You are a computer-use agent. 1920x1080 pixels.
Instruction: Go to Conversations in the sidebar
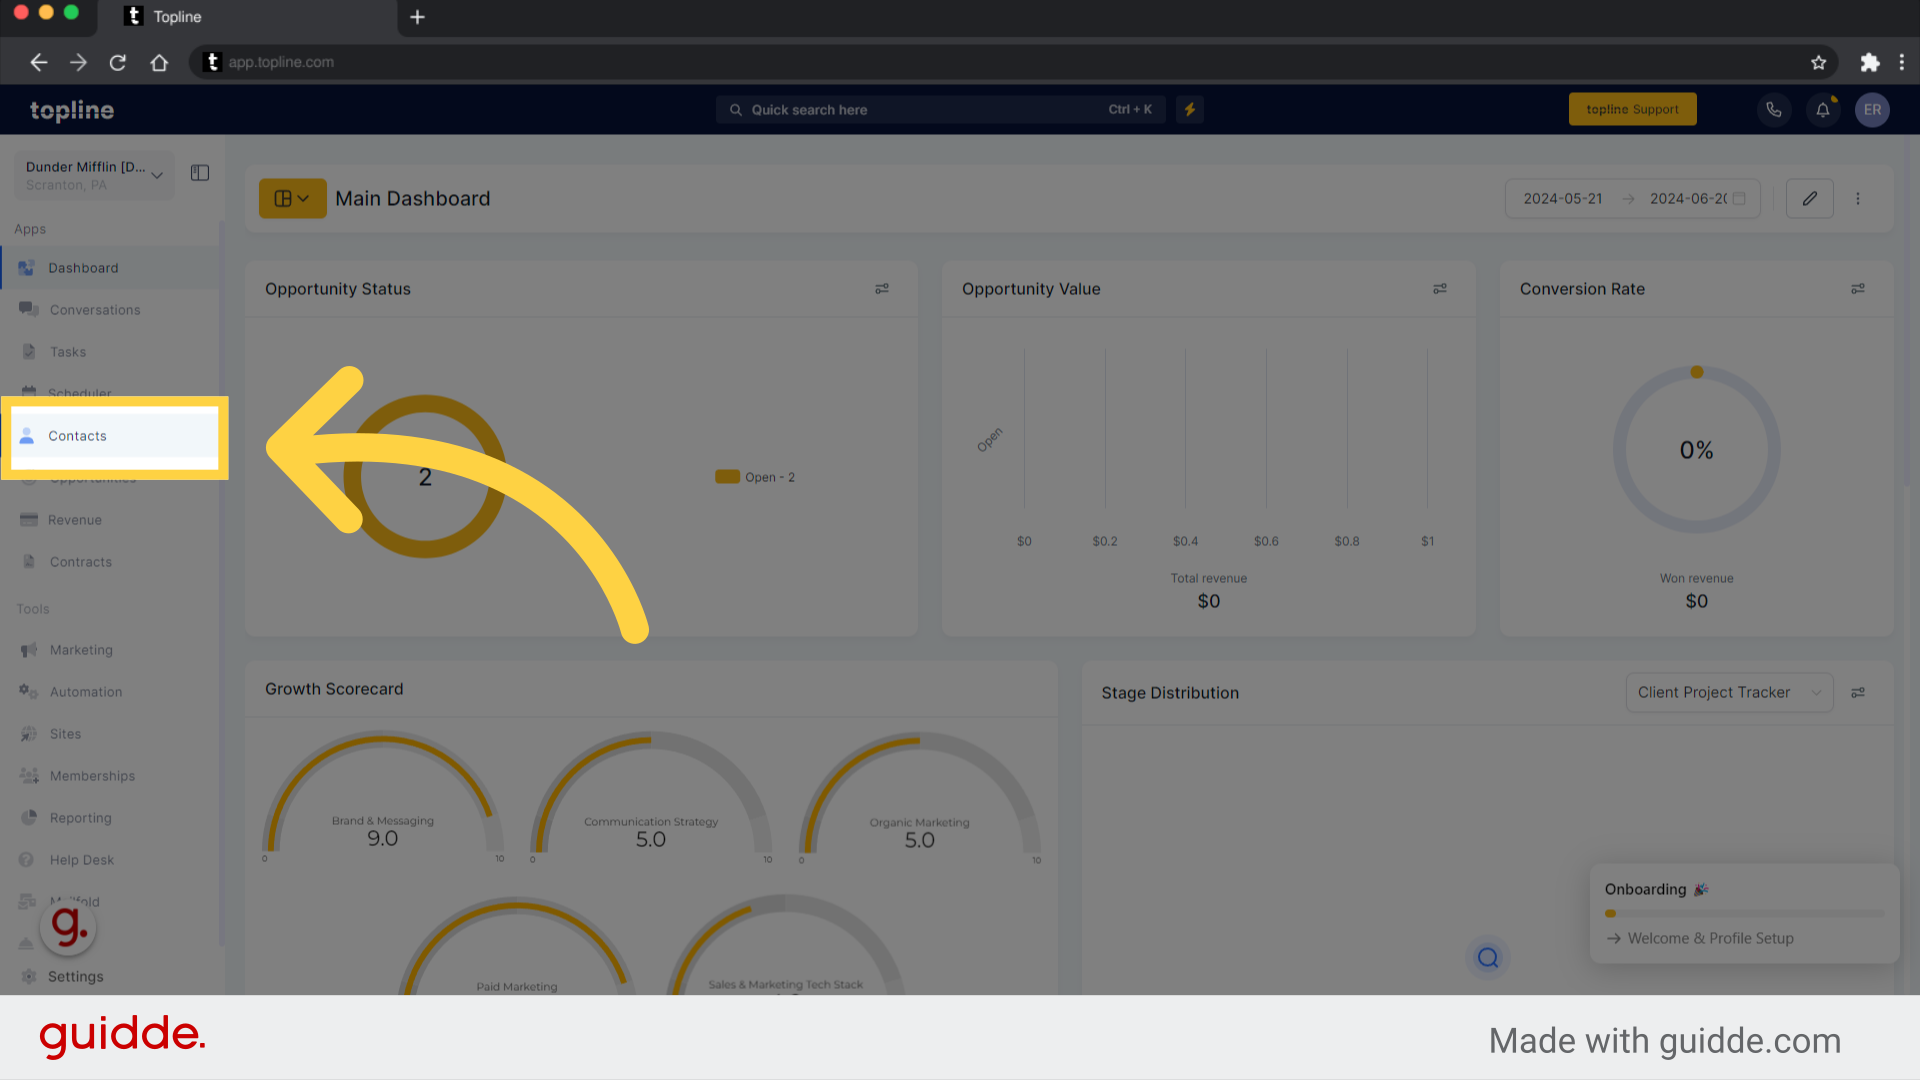click(95, 310)
